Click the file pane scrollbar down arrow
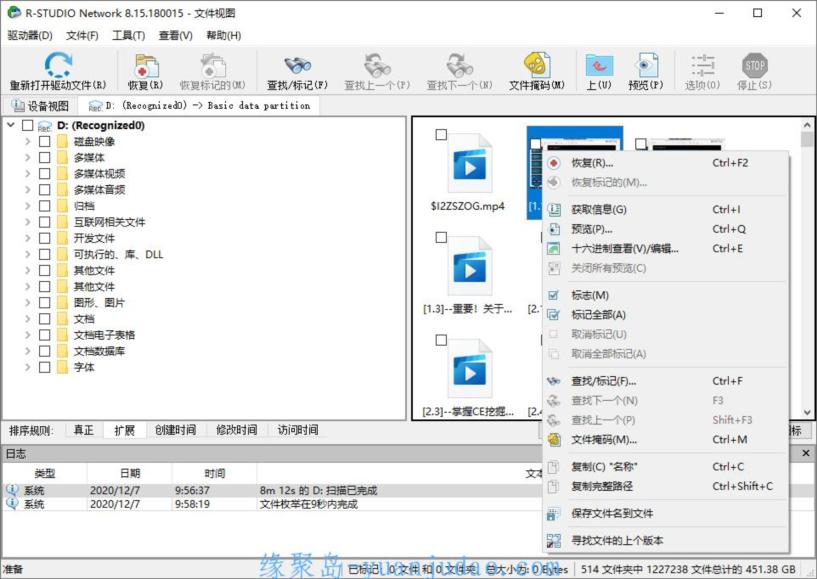This screenshot has height=579, width=817. pos(807,412)
